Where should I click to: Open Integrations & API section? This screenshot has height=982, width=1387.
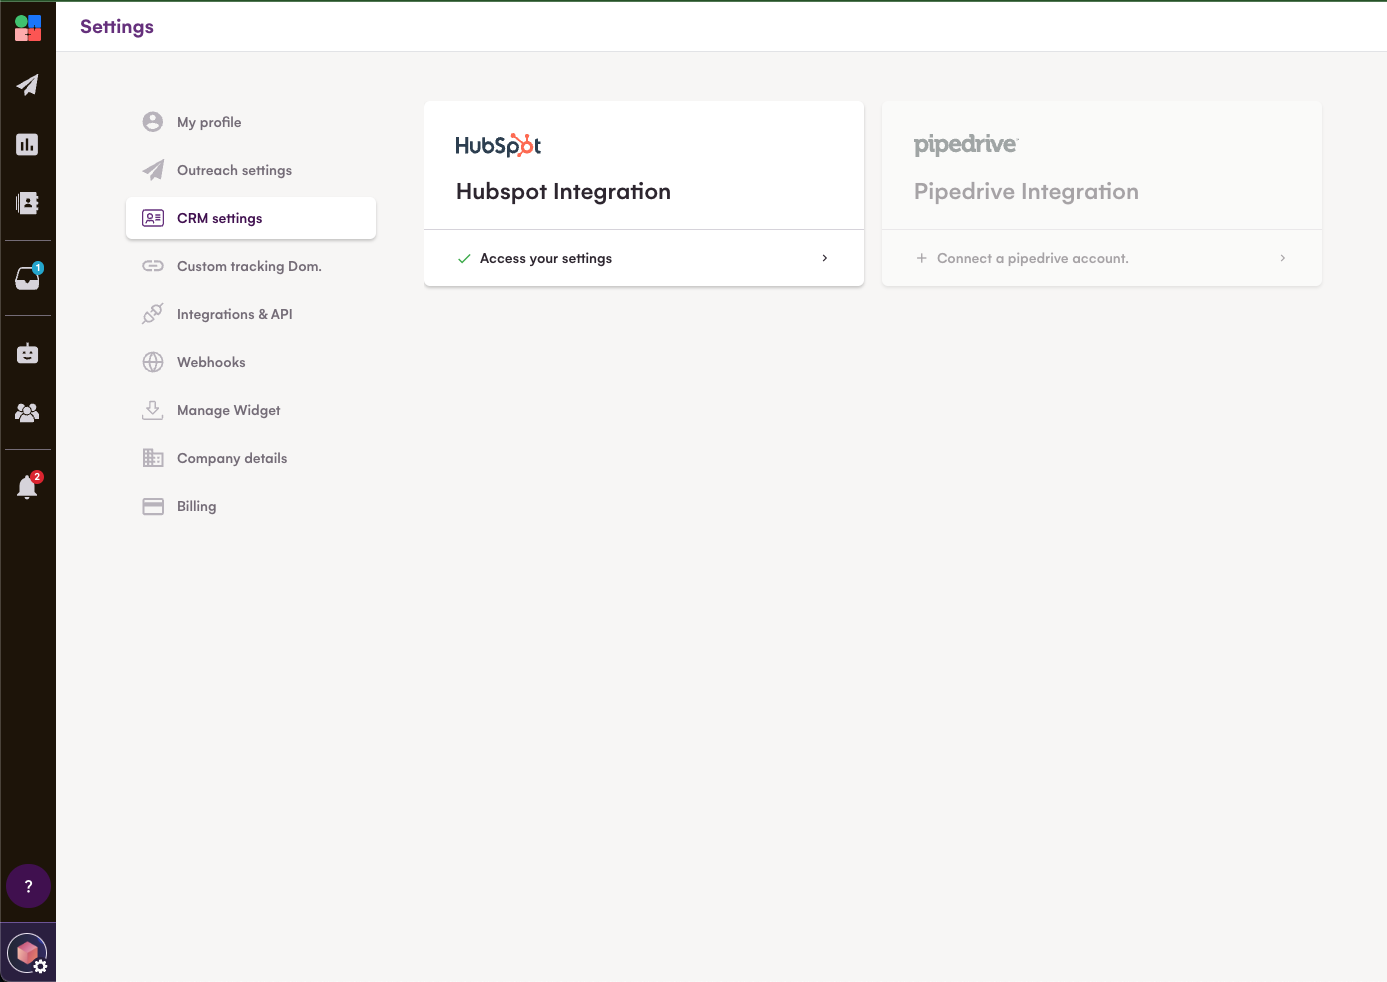pos(251,314)
